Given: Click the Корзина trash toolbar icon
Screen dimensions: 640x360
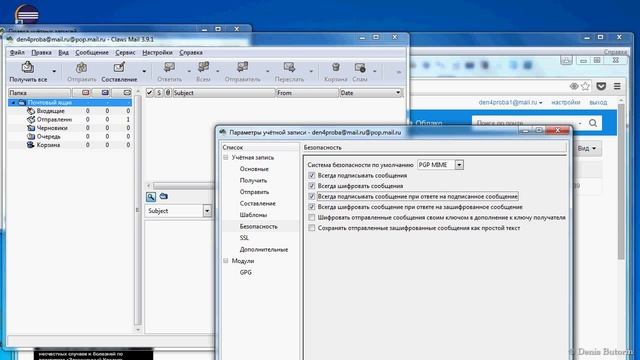Looking at the screenshot, I should point(336,67).
